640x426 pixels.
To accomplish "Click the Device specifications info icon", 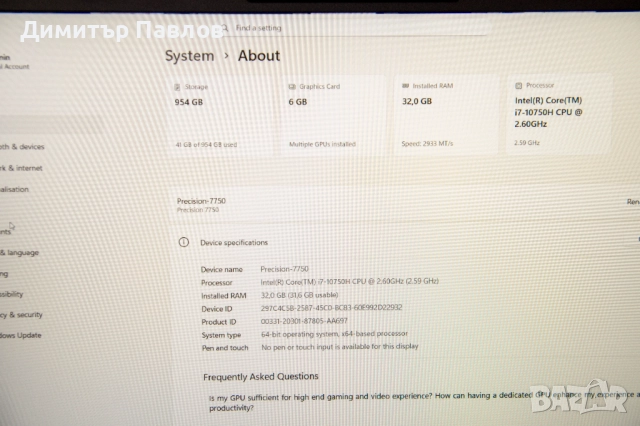I will pos(184,242).
